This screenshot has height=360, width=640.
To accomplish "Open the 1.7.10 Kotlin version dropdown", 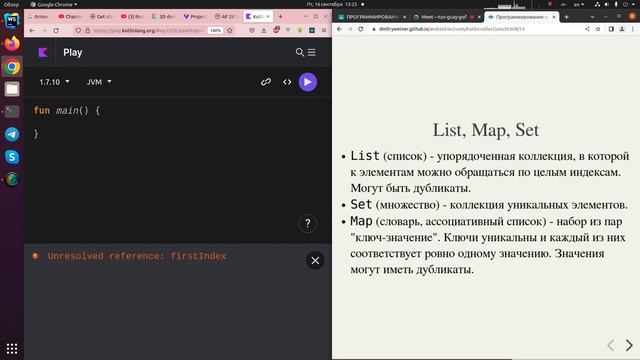I will tap(54, 82).
